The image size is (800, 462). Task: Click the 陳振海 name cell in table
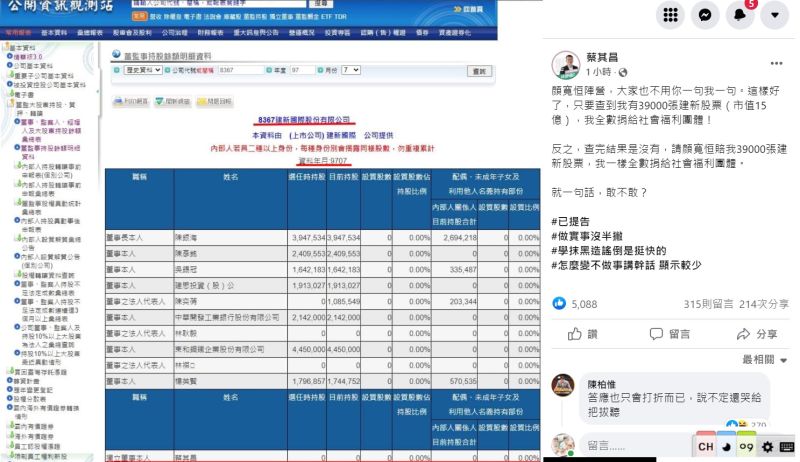pos(230,238)
